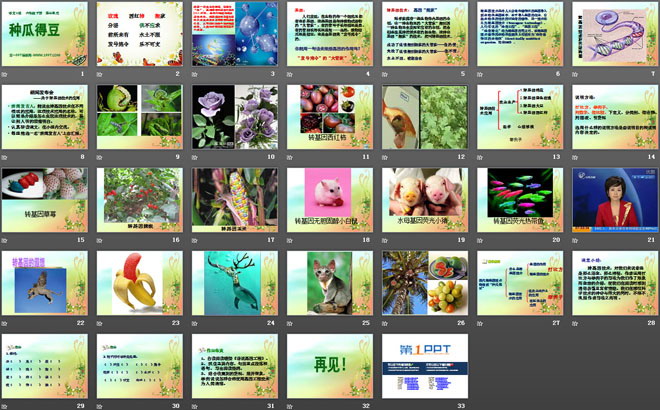Select the 转基因草莓 strawberry slide

coord(45,200)
